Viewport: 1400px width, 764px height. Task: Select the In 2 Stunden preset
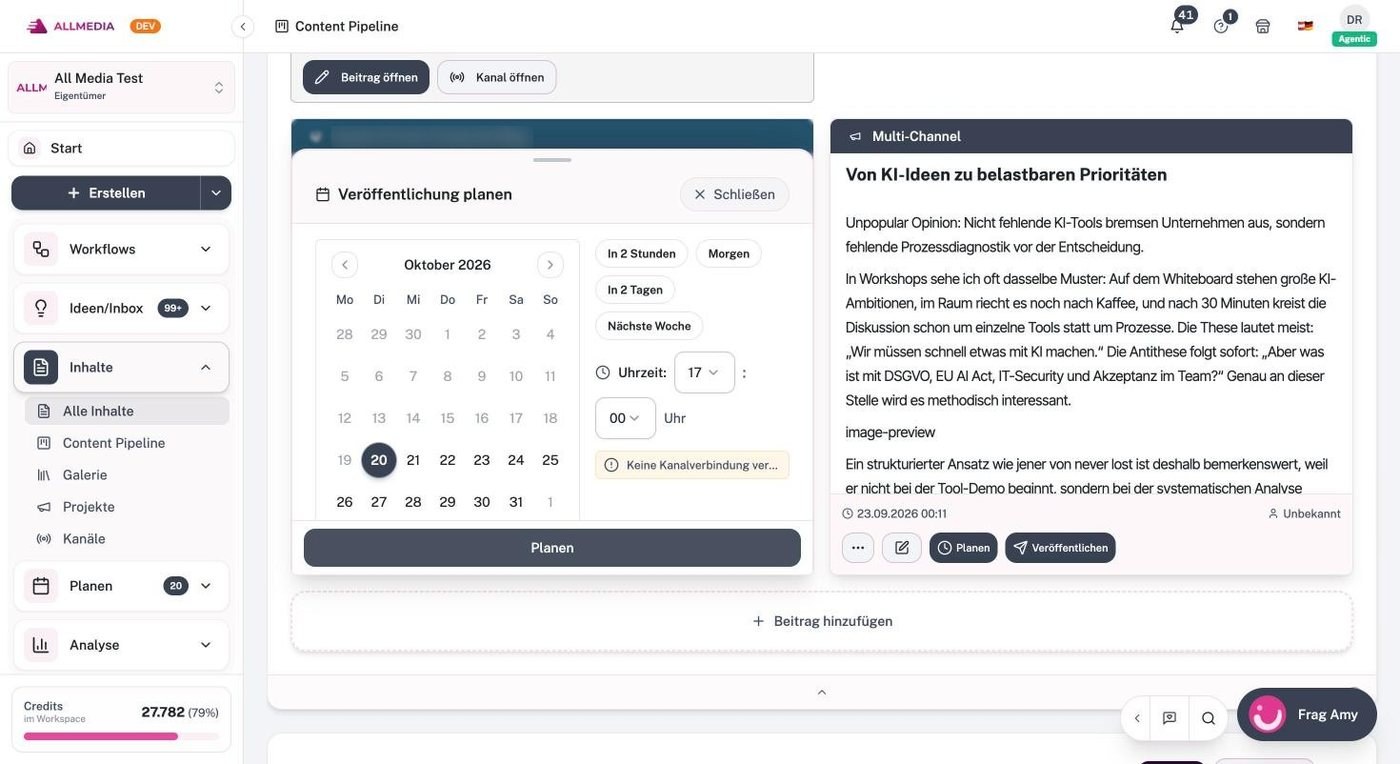tap(641, 254)
